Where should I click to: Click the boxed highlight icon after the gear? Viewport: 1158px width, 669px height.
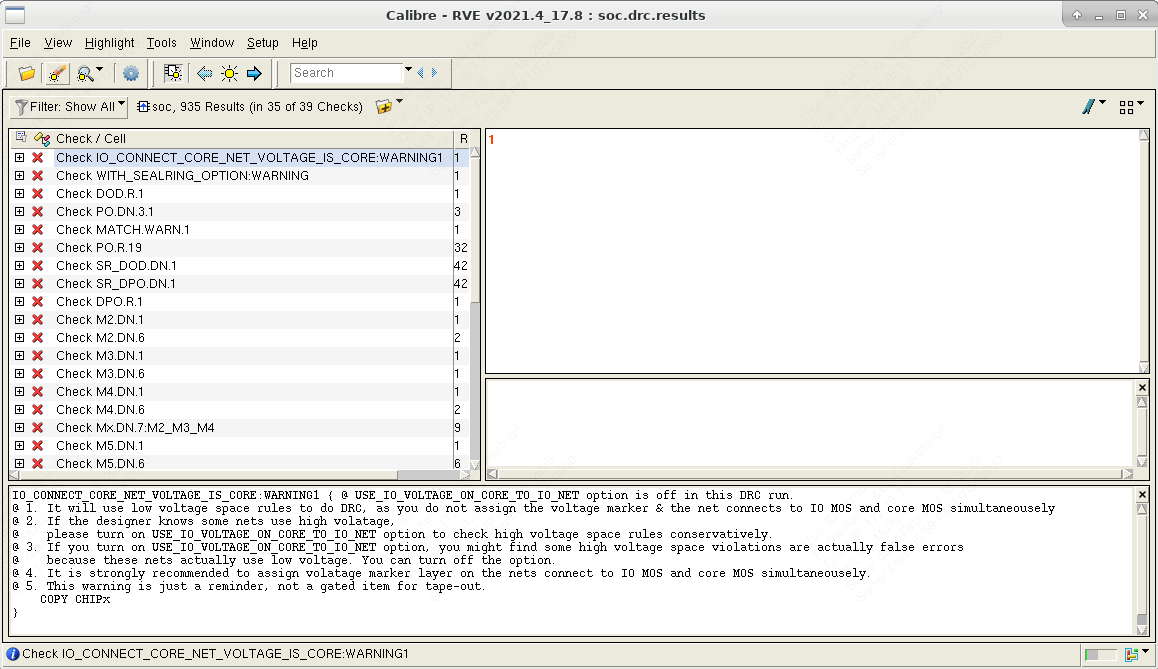(173, 73)
